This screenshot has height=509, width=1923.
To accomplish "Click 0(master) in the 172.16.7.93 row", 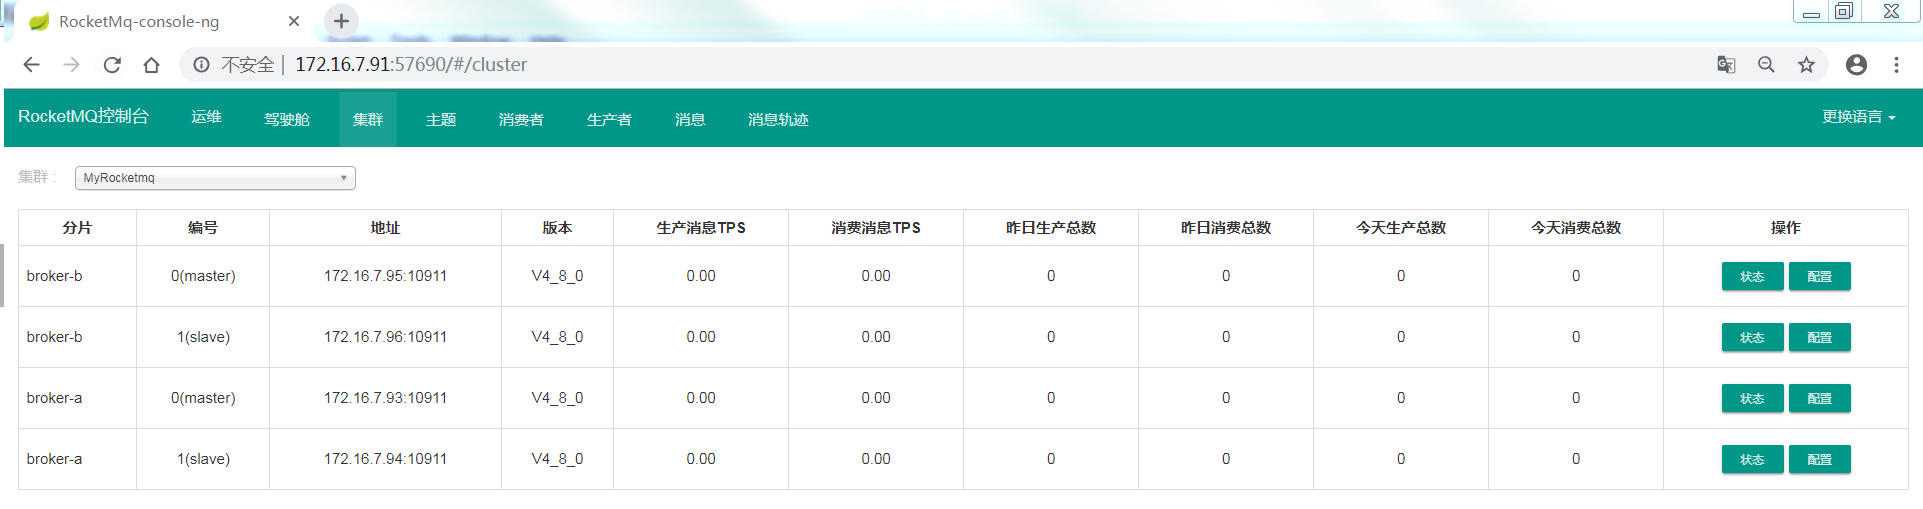I will (x=203, y=398).
